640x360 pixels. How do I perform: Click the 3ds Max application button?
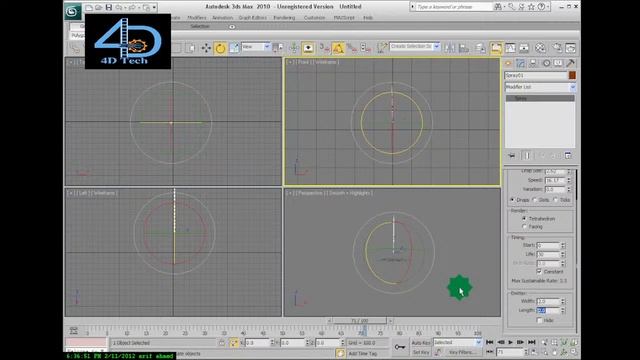click(x=73, y=11)
